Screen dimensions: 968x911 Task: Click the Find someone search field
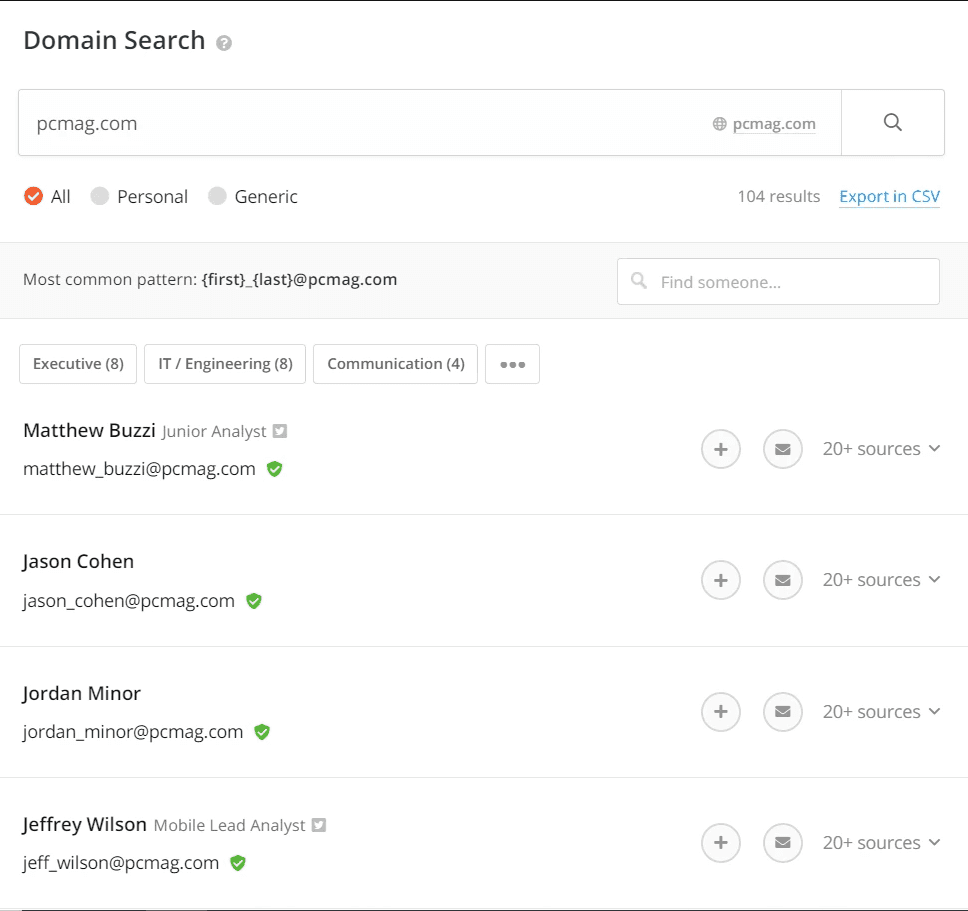click(x=778, y=281)
